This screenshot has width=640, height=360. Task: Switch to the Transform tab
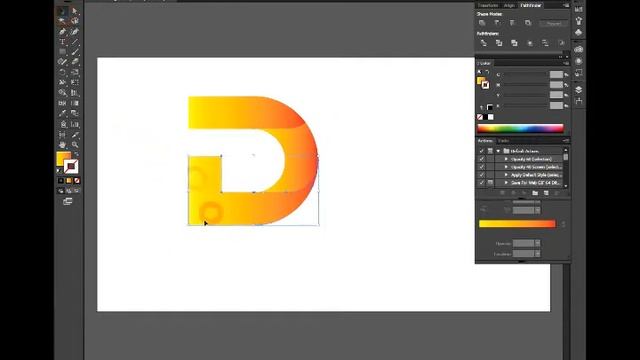[488, 5]
